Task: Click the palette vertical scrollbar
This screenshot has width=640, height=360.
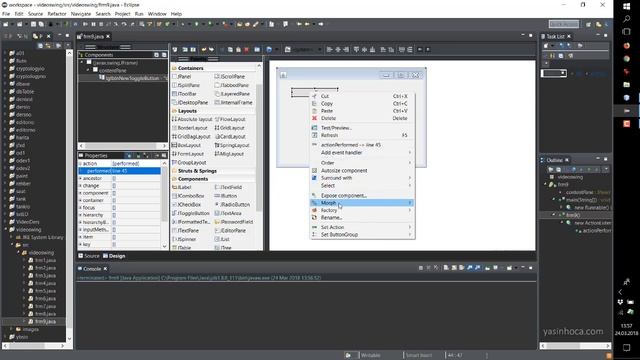Action: click(x=259, y=147)
